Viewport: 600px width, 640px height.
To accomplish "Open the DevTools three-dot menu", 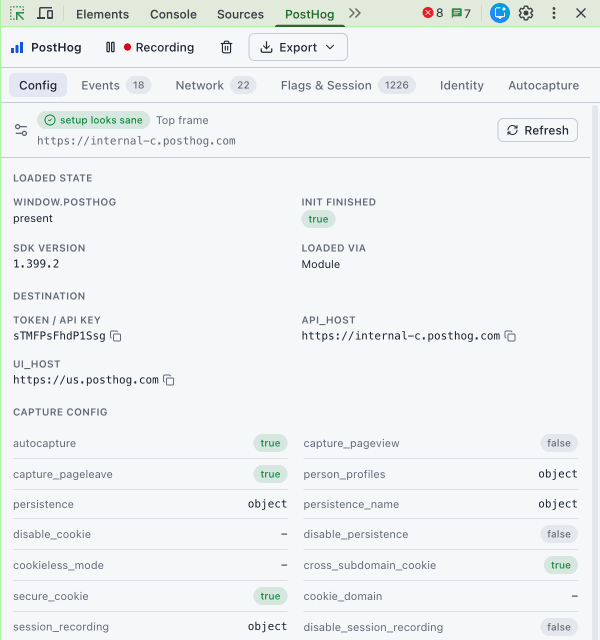I will [x=553, y=13].
